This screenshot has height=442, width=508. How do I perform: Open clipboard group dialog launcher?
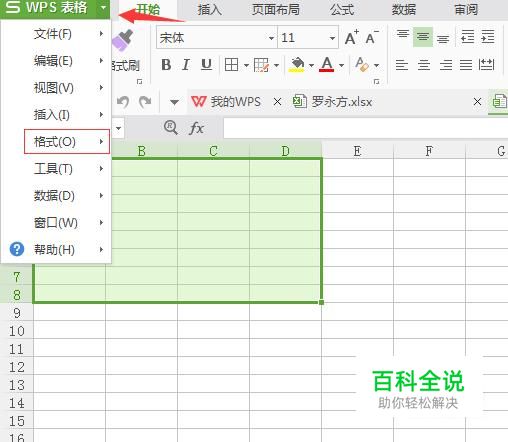point(140,82)
